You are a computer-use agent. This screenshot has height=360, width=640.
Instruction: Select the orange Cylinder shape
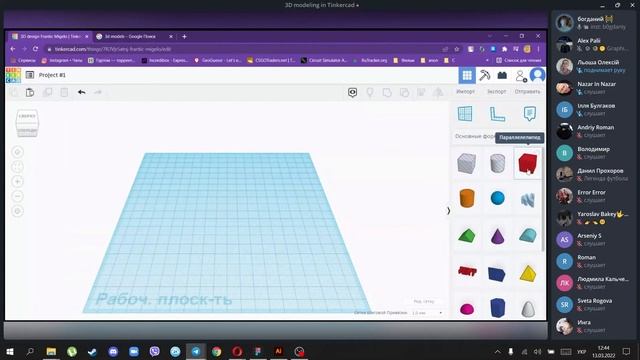click(467, 198)
